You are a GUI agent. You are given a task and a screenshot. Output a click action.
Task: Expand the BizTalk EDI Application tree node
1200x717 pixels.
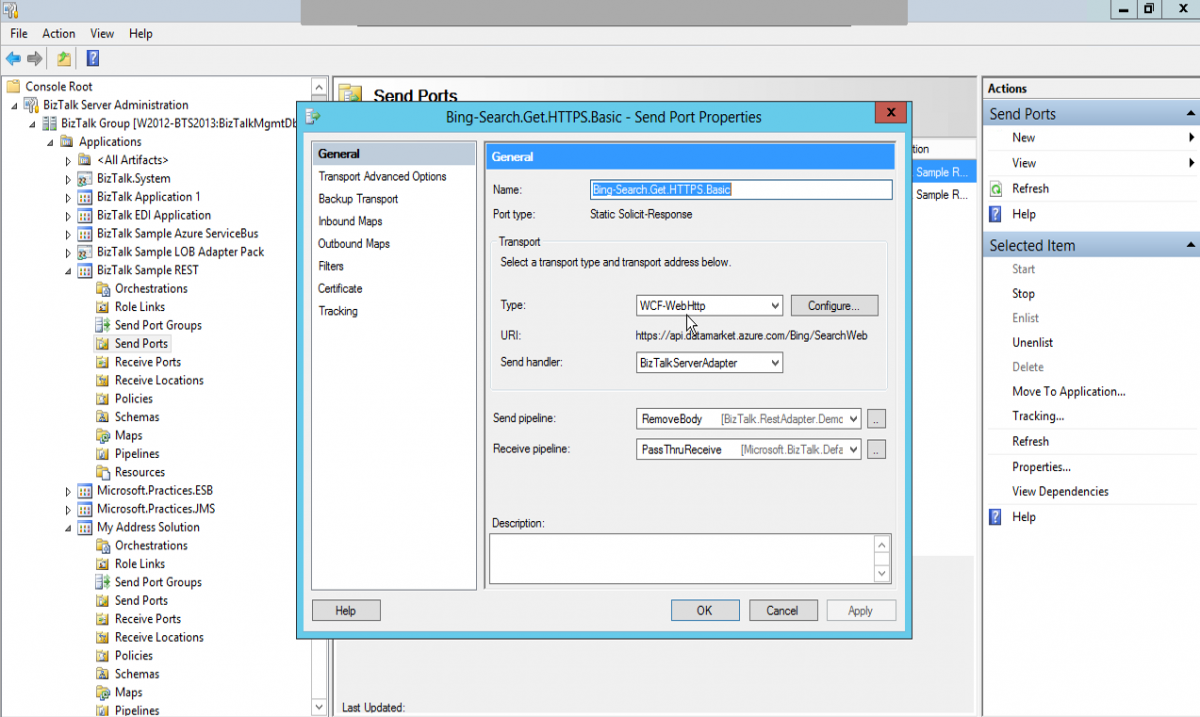pyautogui.click(x=68, y=216)
